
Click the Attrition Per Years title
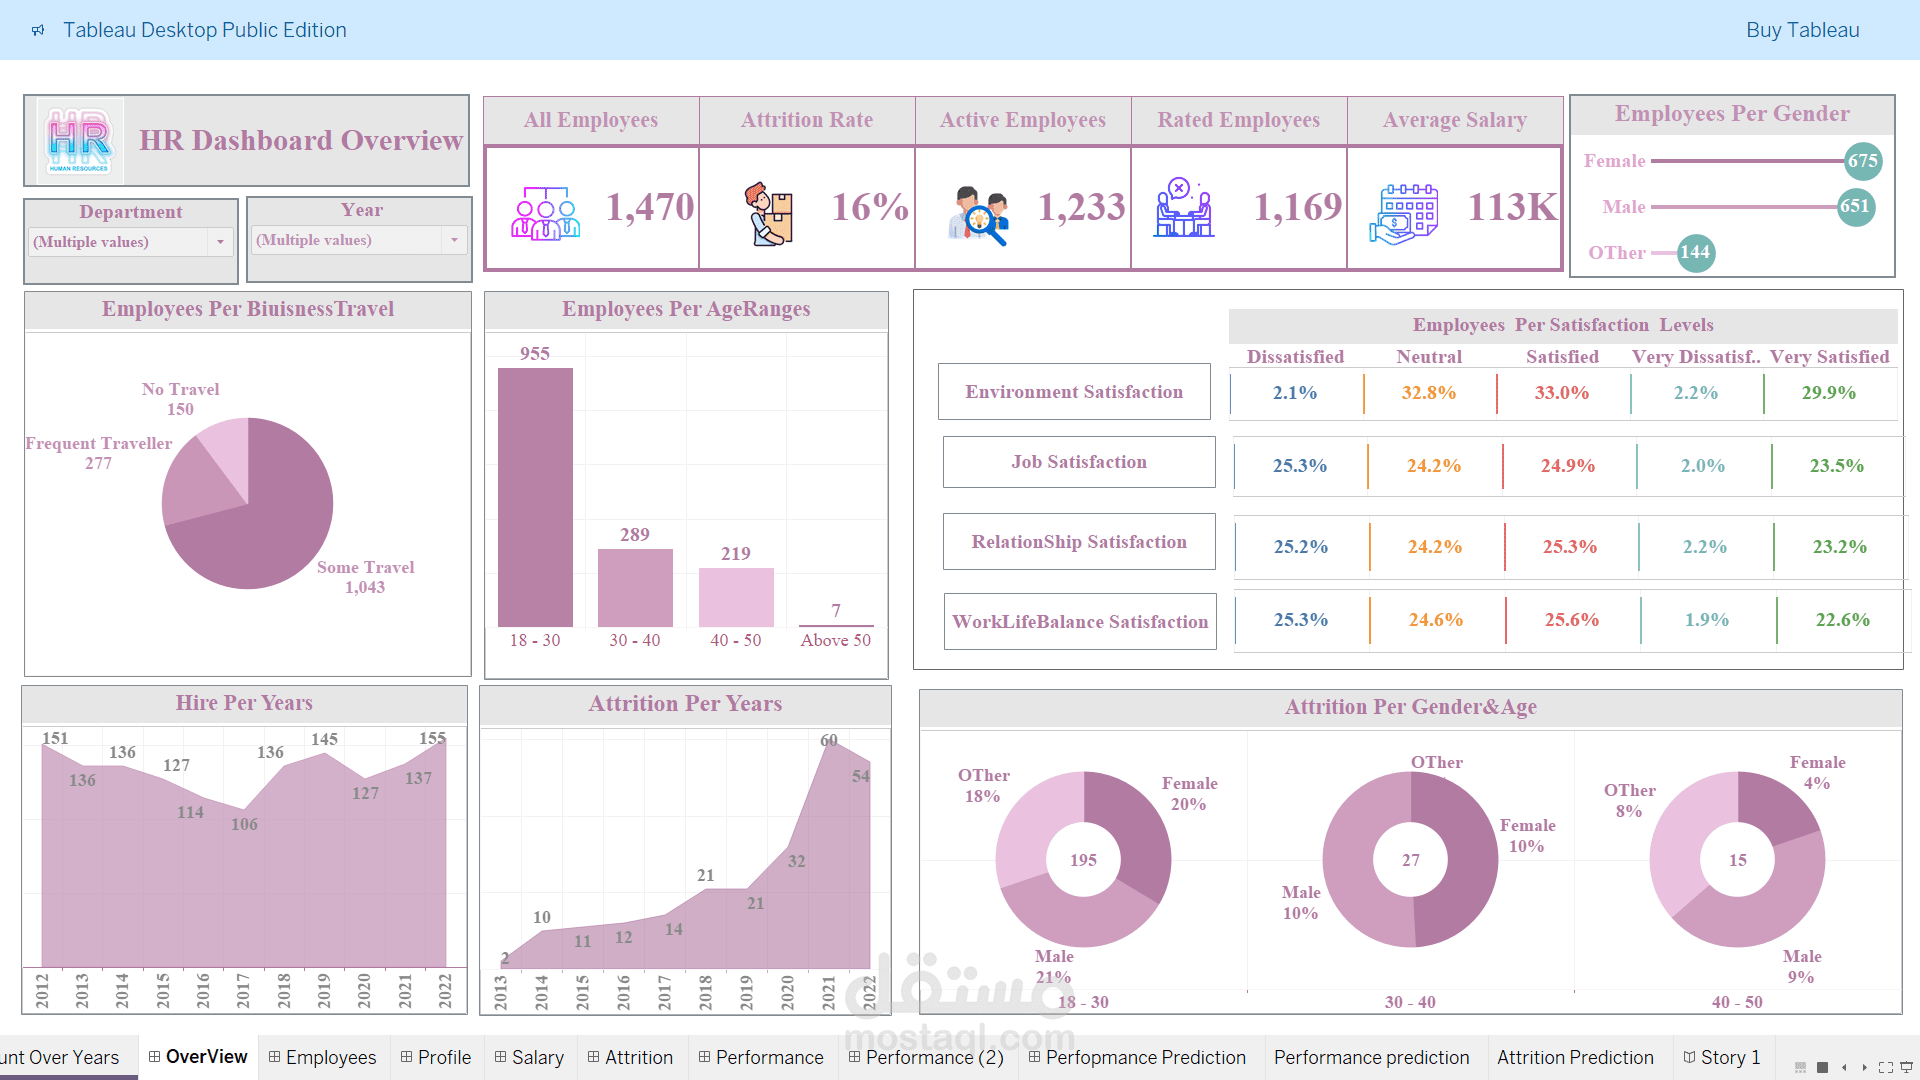pyautogui.click(x=685, y=704)
